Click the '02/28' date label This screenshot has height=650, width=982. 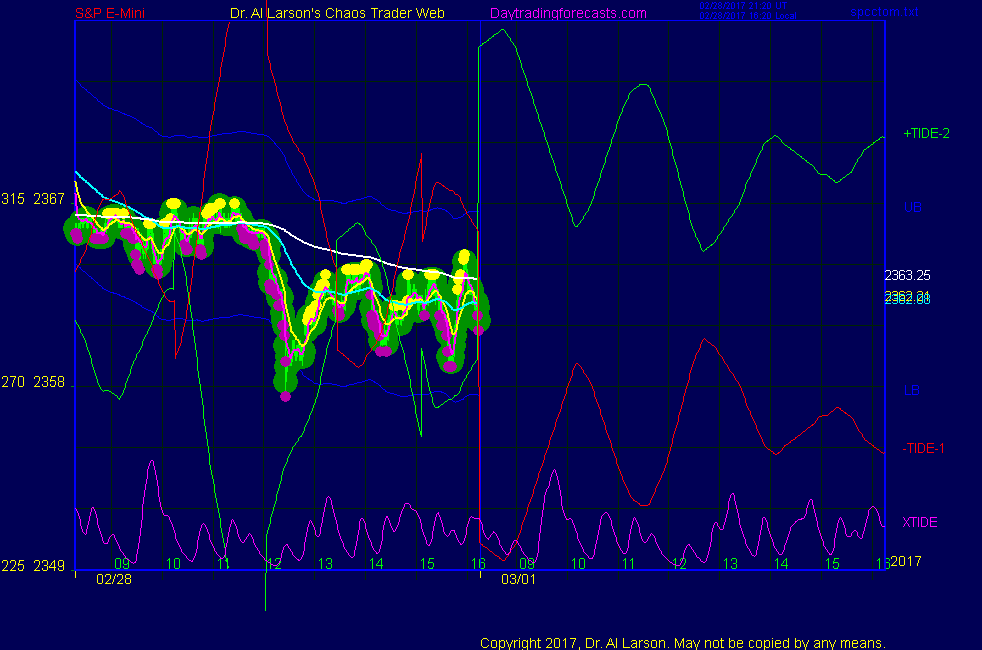(x=114, y=579)
